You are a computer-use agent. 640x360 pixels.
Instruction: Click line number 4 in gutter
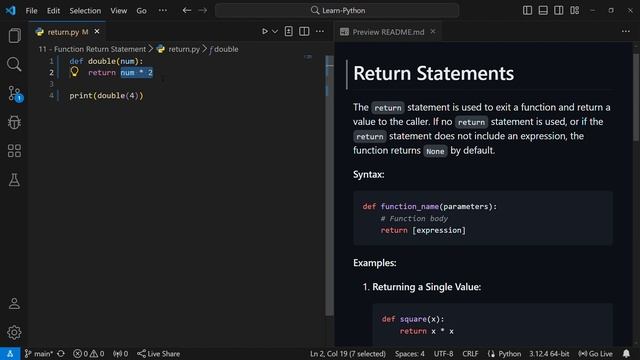click(x=51, y=96)
